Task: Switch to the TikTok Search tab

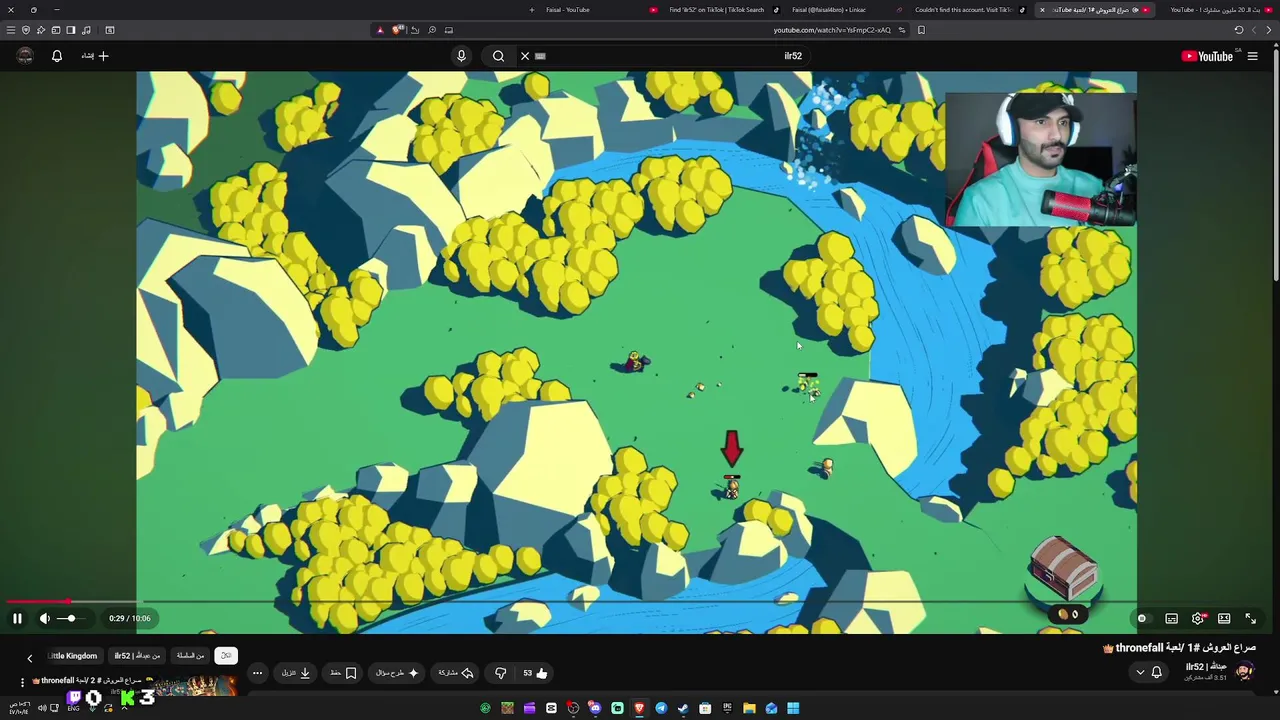Action: pyautogui.click(x=716, y=10)
